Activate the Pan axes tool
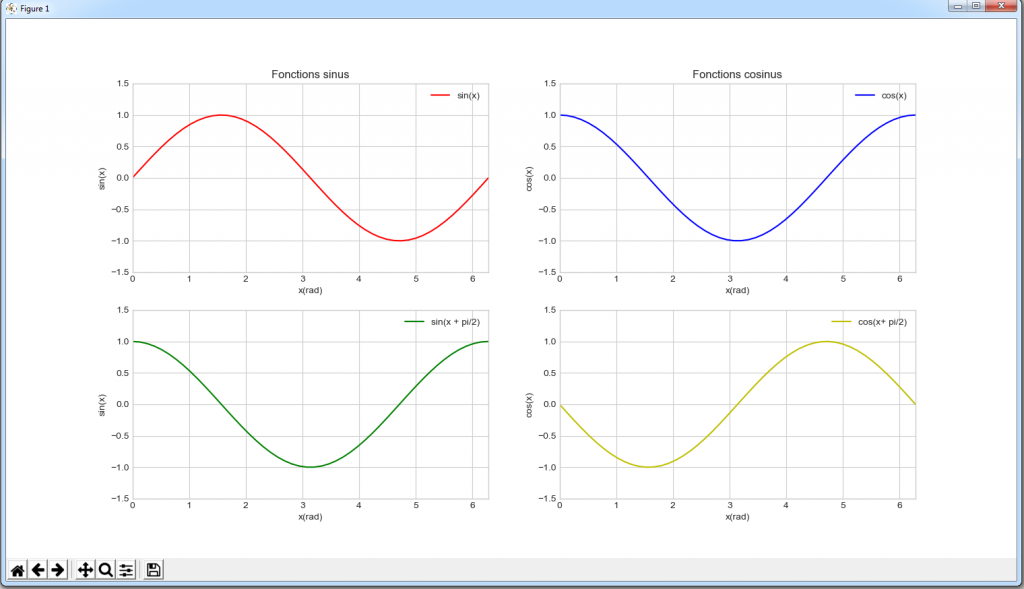The height and width of the screenshot is (589, 1024). pyautogui.click(x=85, y=570)
